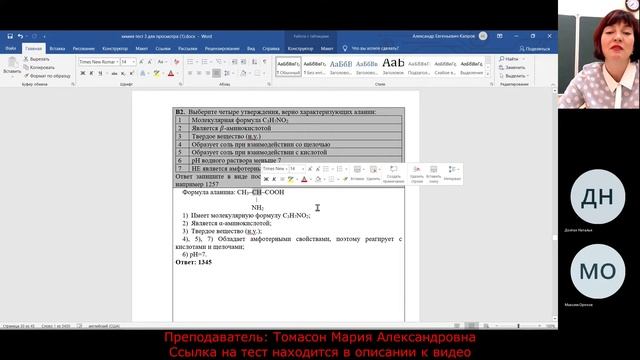Viewport: 640px width, 360px height.
Task: Toggle underline (Ч) in the ribbon
Action: [x=100, y=73]
